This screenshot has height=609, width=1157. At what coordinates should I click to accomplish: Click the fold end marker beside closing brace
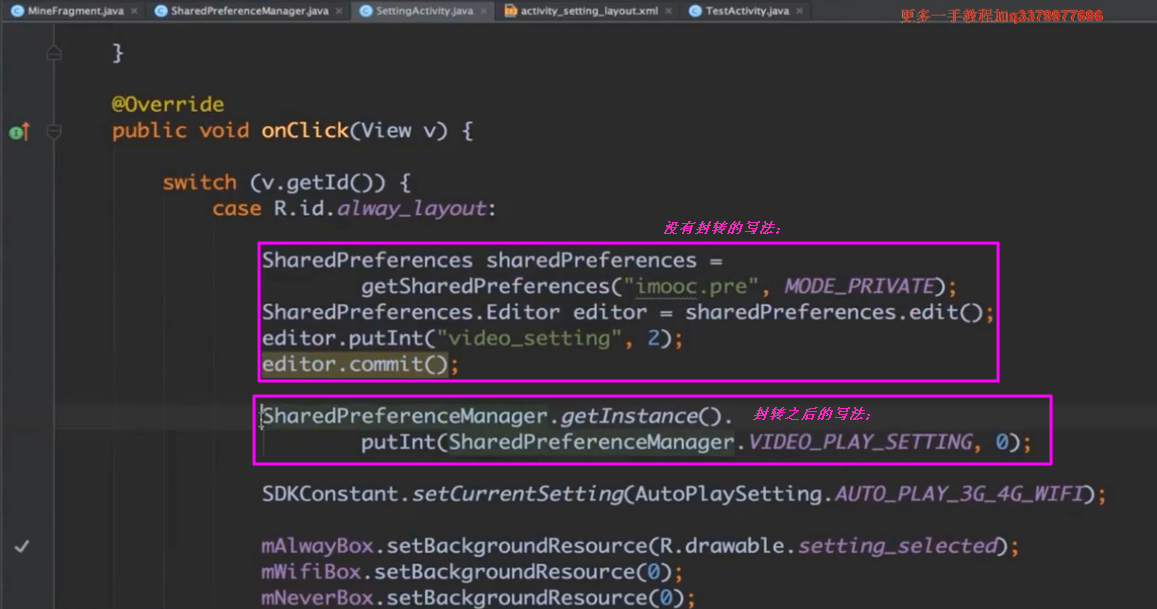54,53
